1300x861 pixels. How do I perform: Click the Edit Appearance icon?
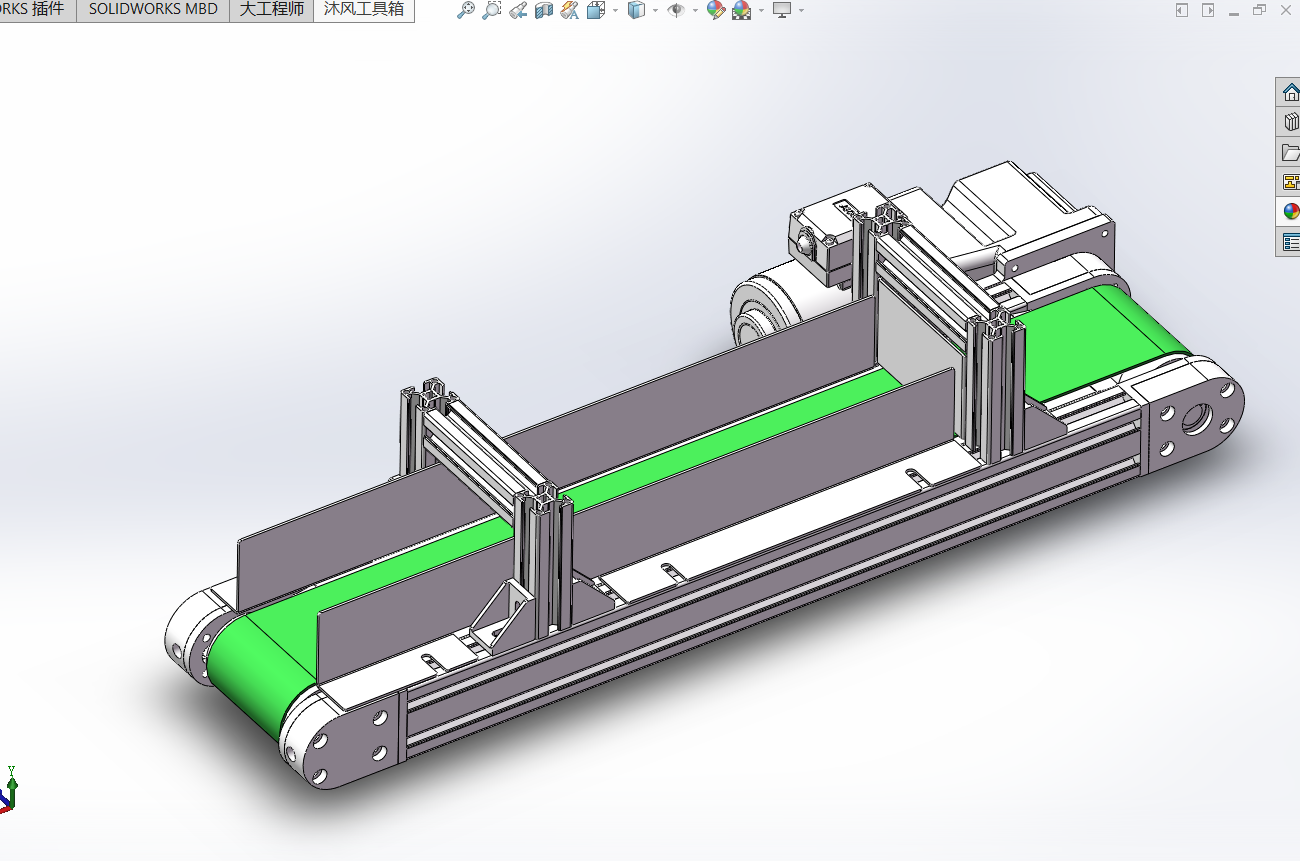pyautogui.click(x=715, y=10)
